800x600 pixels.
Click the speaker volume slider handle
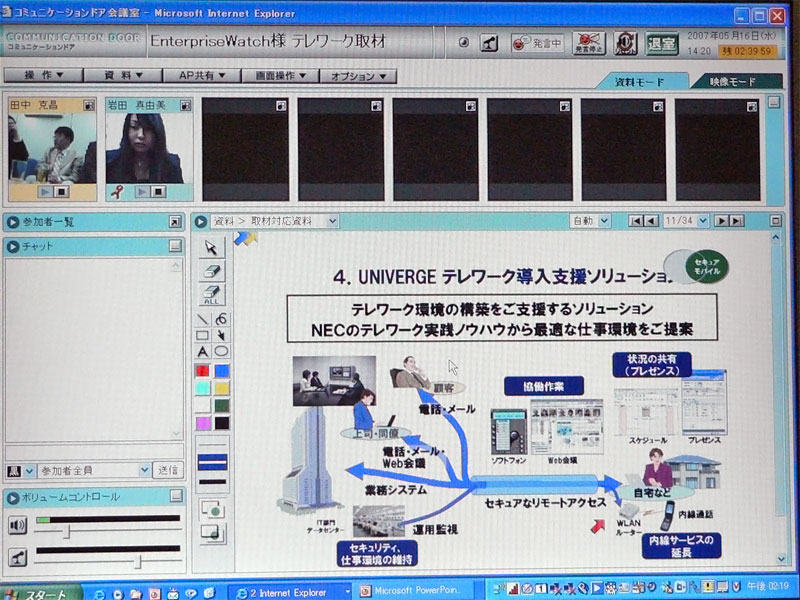67,532
